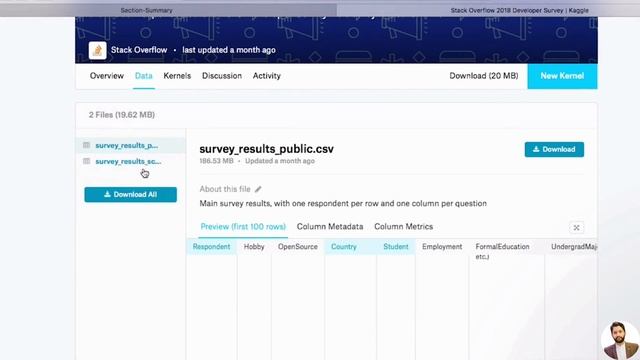This screenshot has height=360, width=640.
Task: Click the expand preview fullscreen icon
Action: [x=576, y=228]
